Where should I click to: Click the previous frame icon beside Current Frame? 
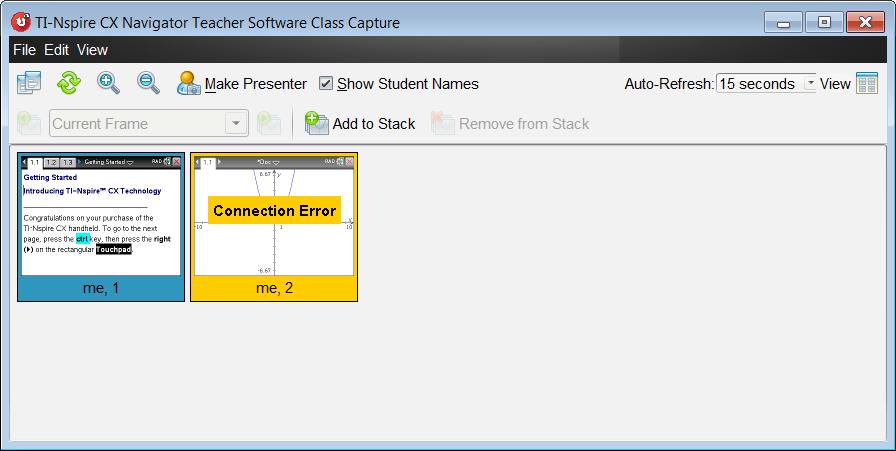(29, 123)
